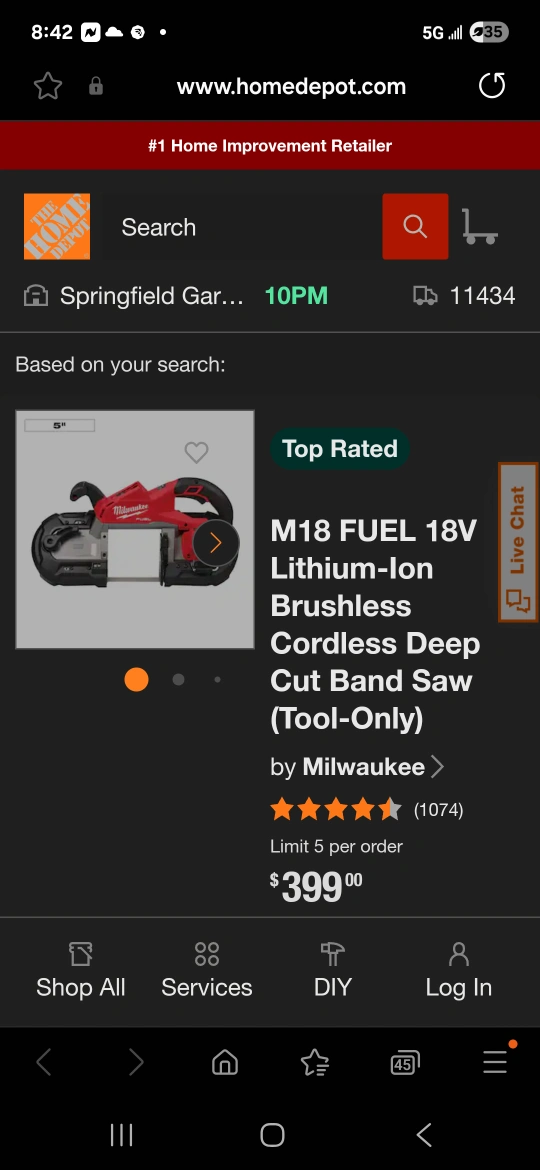Open Live Chat side button

518,542
